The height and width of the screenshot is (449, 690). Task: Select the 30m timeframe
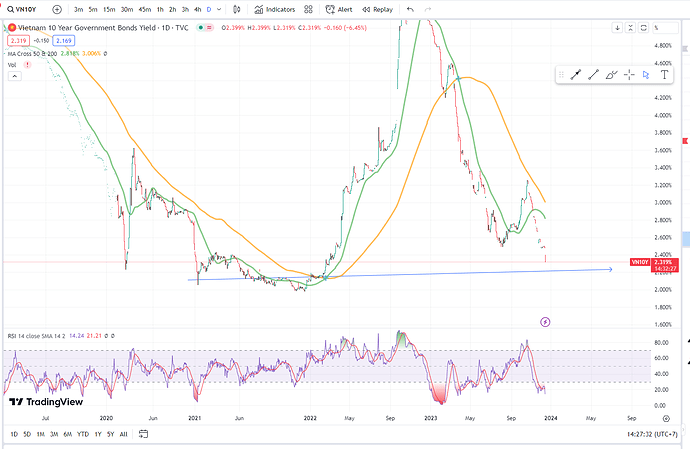[x=127, y=9]
